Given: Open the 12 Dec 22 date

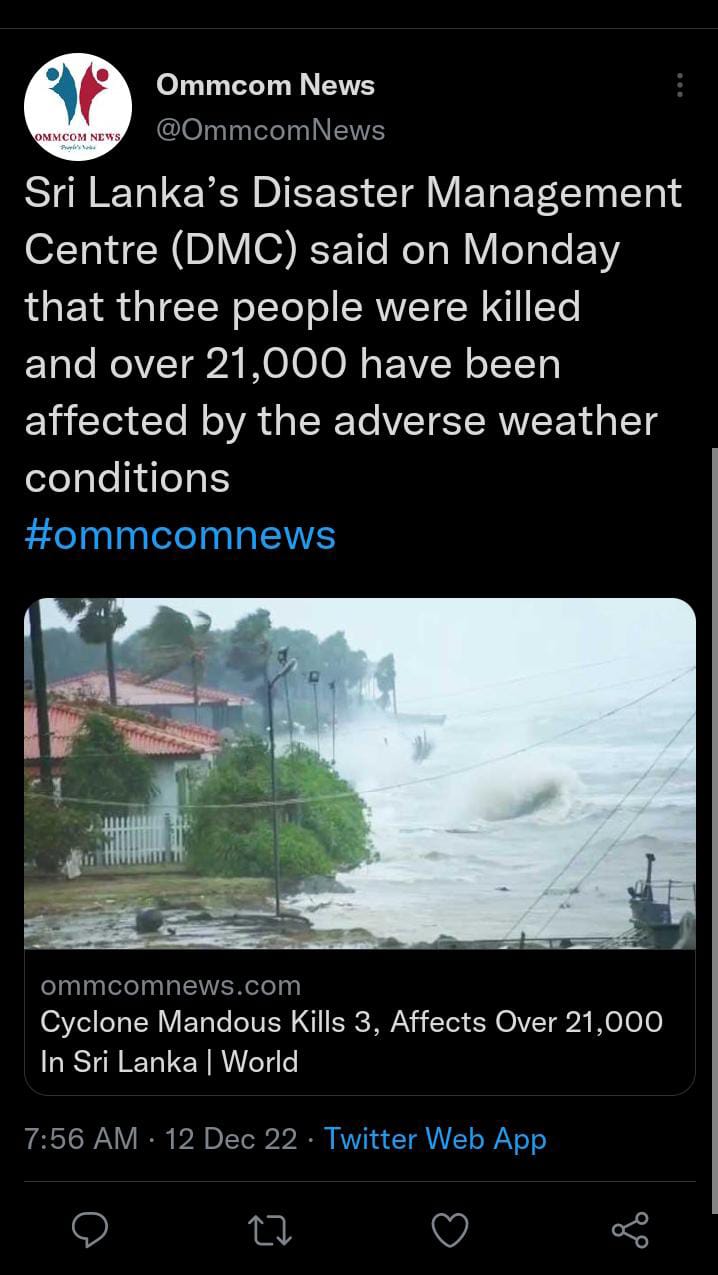Looking at the screenshot, I should coord(231,1139).
